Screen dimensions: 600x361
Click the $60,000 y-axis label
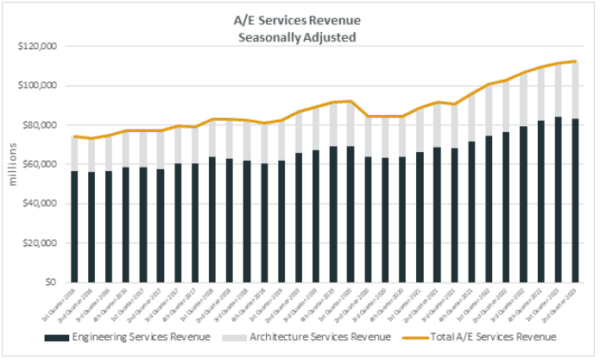pyautogui.click(x=39, y=164)
